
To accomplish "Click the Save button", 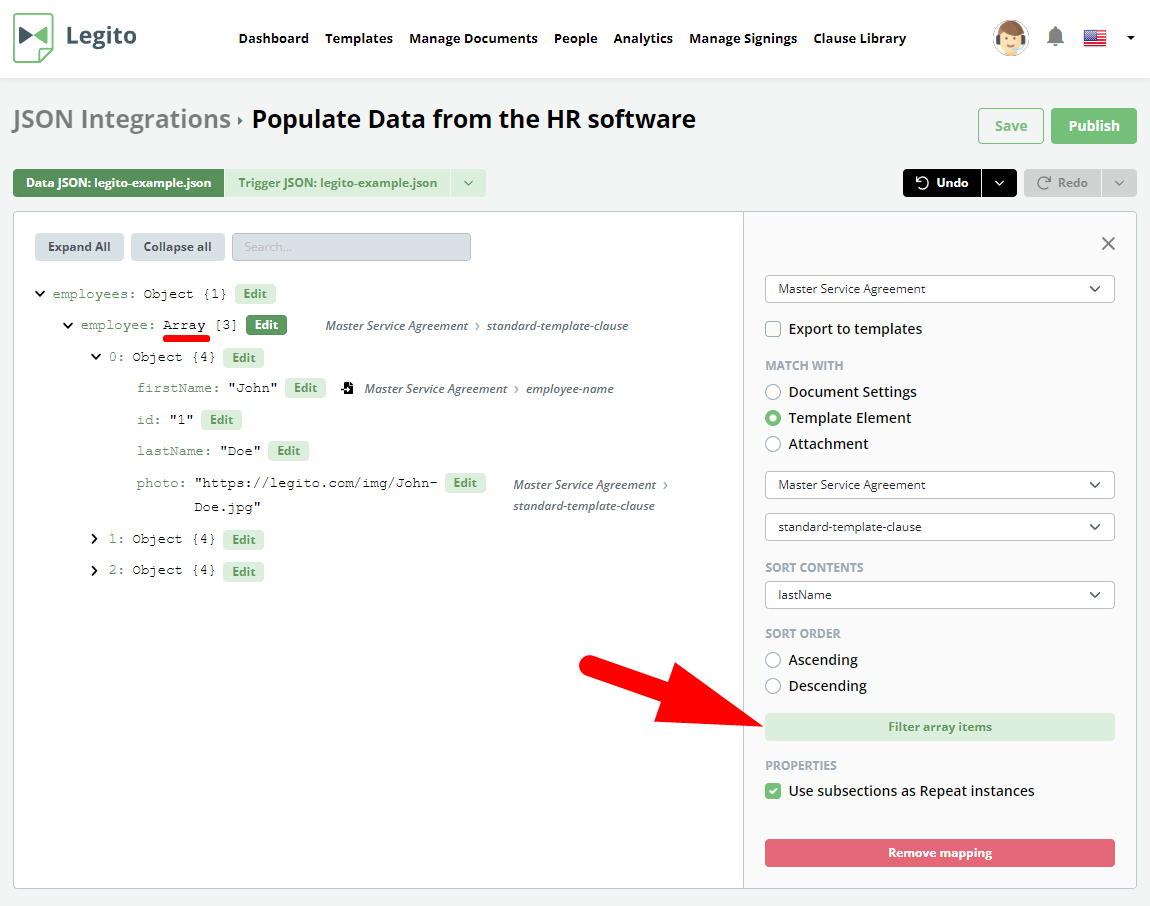I will point(1011,126).
